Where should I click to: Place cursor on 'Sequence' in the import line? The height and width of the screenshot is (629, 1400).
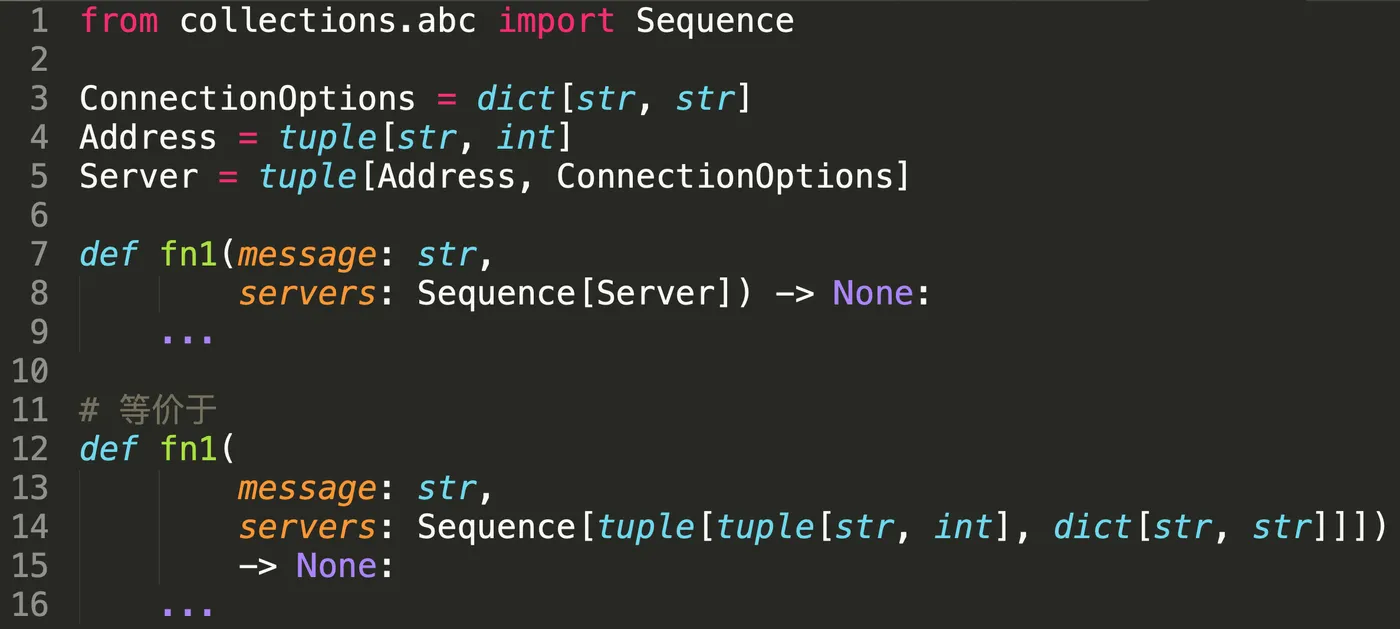715,22
